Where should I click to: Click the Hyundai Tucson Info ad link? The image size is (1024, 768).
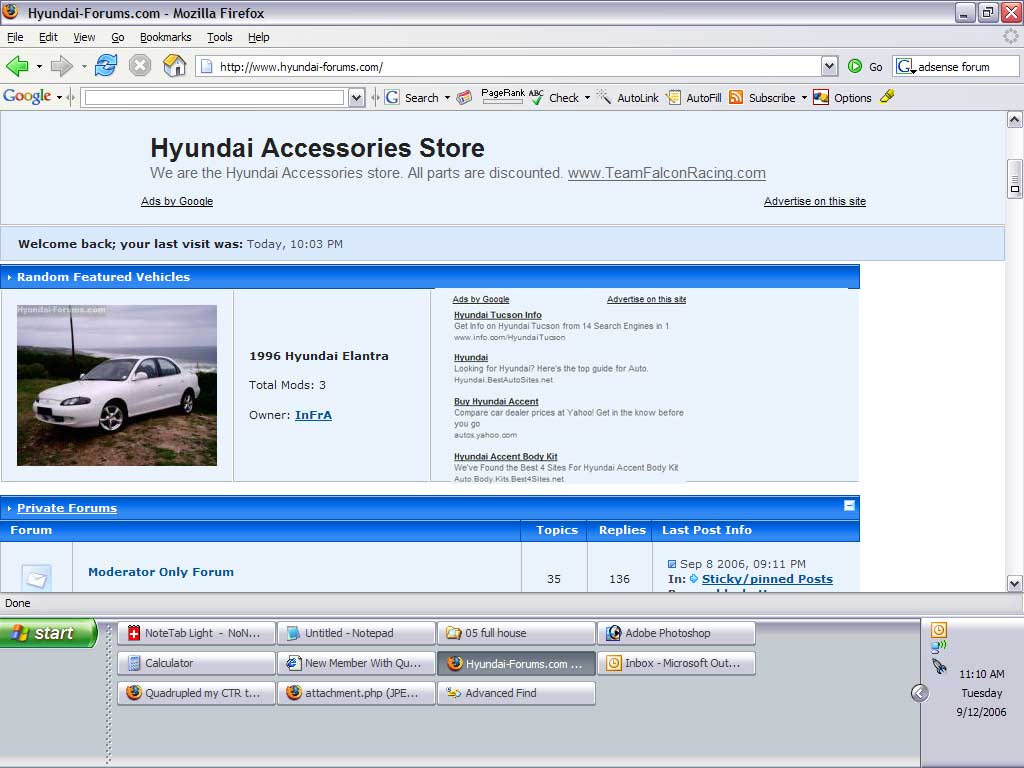pos(498,315)
